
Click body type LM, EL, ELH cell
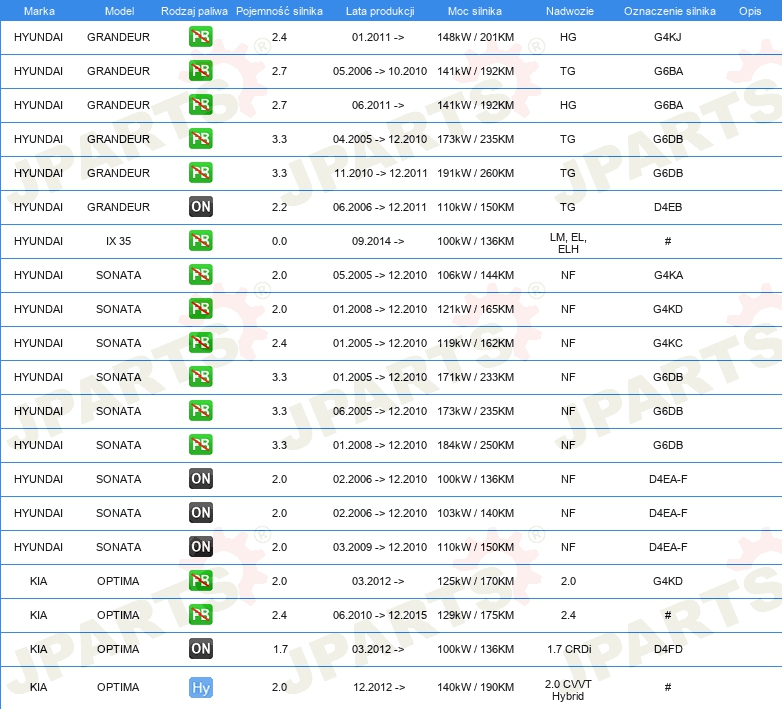point(568,243)
